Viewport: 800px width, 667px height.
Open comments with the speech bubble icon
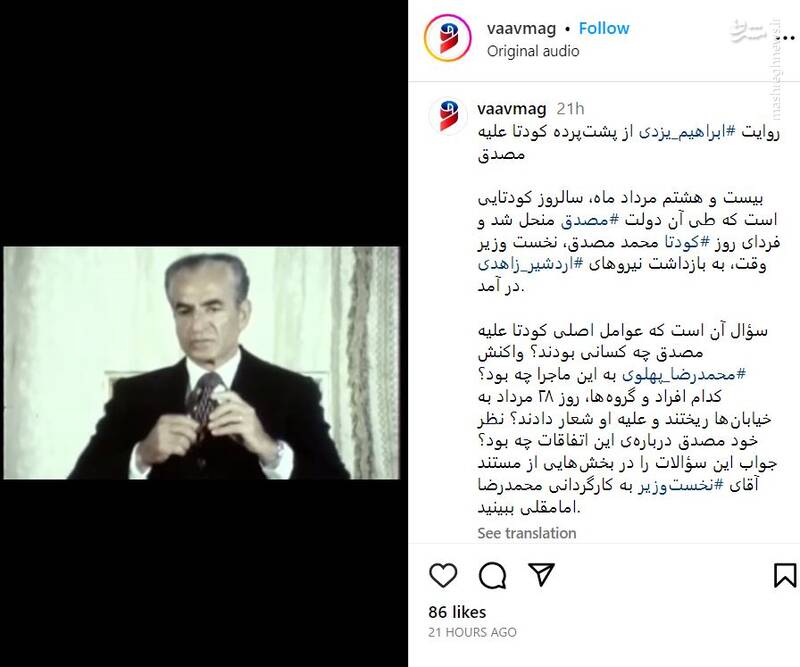[x=492, y=576]
